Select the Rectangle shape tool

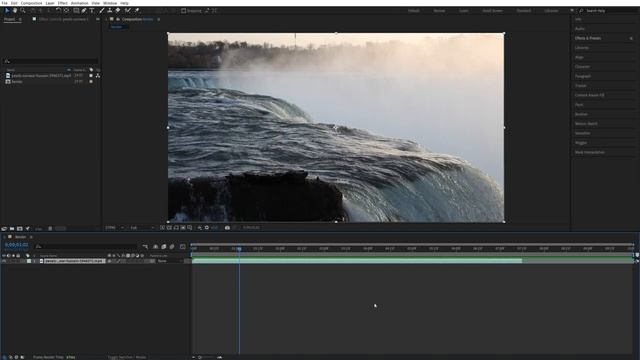76,11
